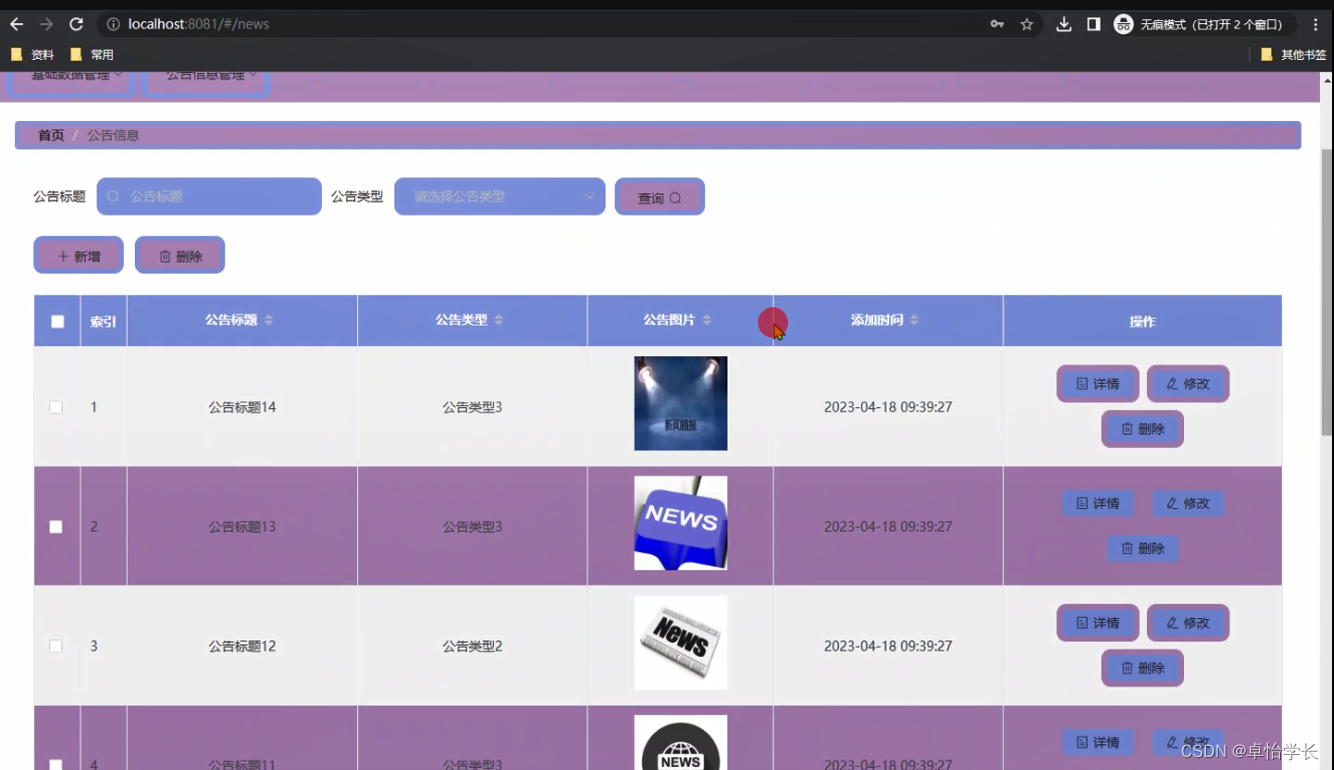Open 详情 for 公告标题12
The image size is (1334, 770).
1098,623
